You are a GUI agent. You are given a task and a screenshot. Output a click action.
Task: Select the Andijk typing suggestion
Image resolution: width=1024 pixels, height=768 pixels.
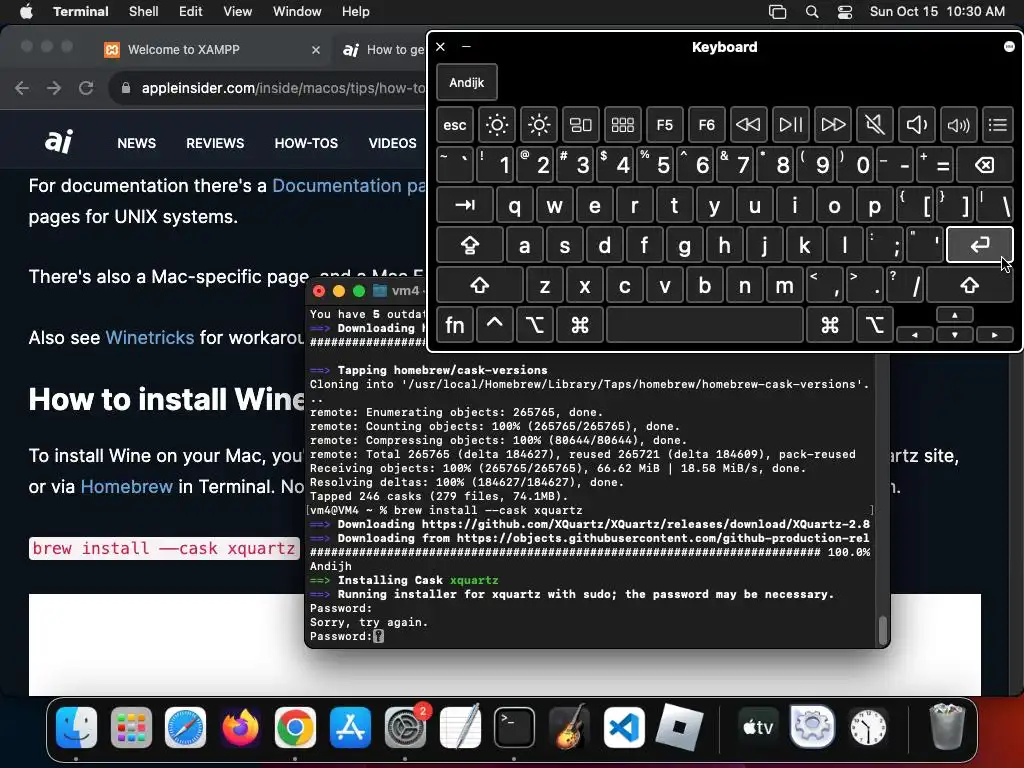(x=467, y=82)
